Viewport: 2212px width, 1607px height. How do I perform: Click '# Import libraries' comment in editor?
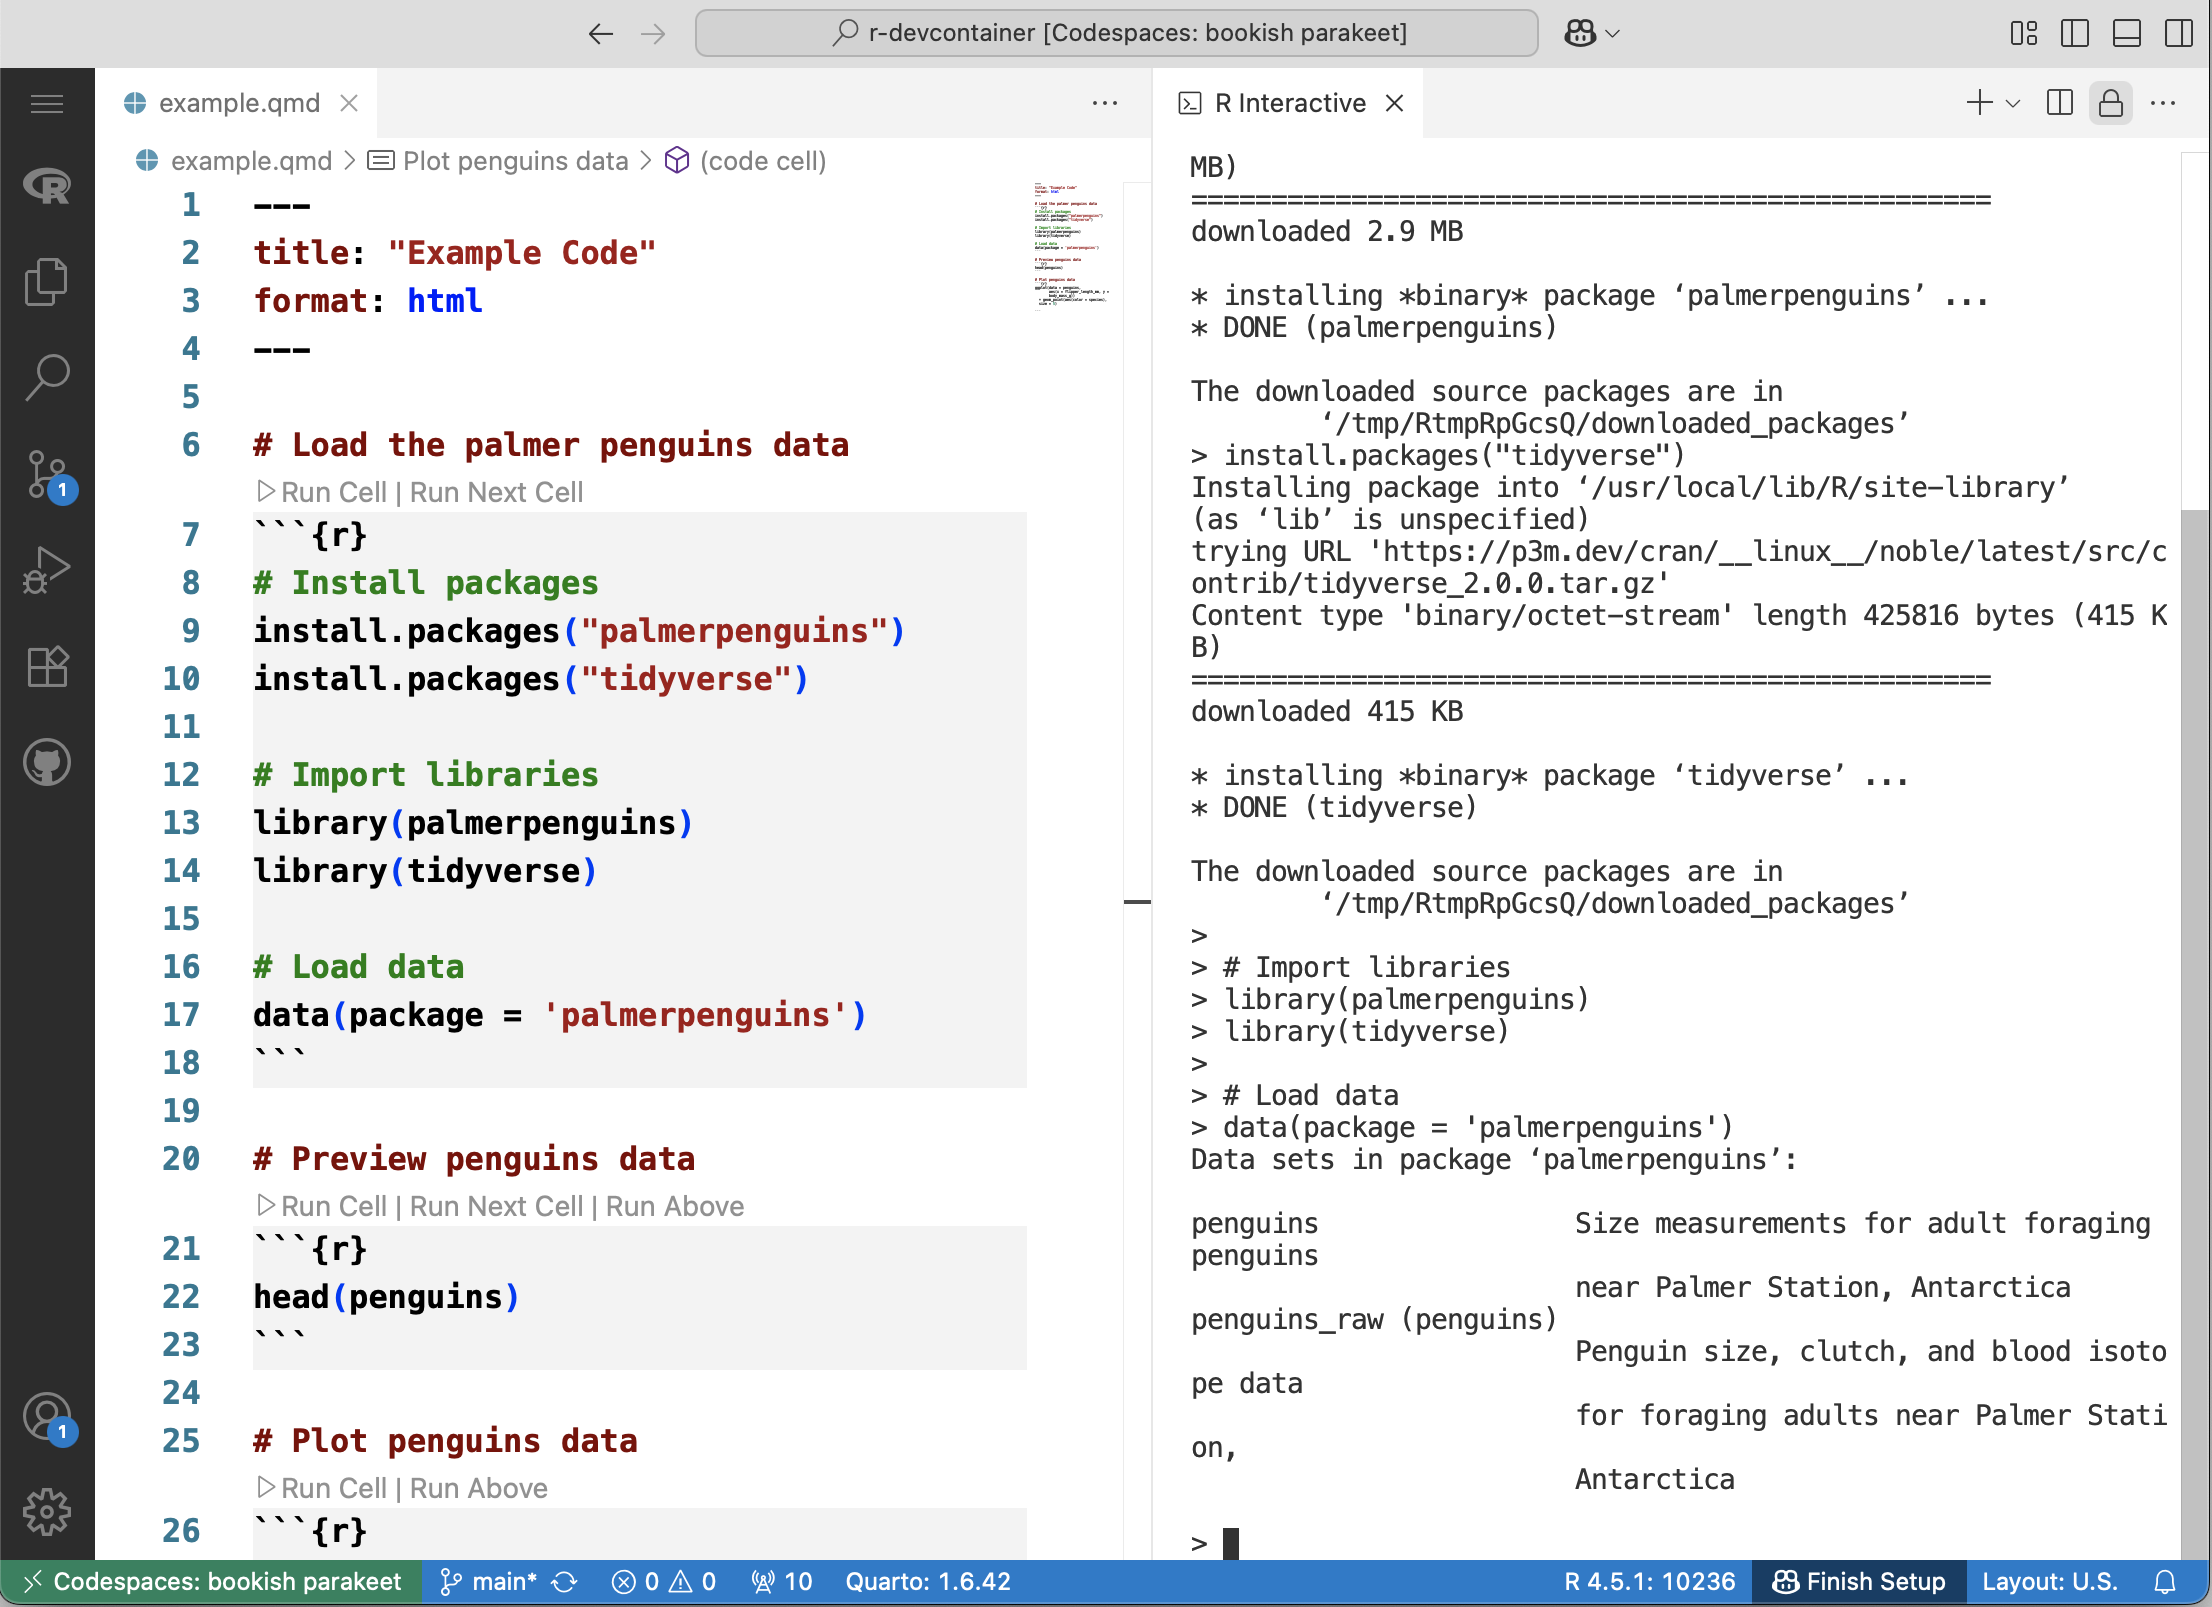pyautogui.click(x=426, y=774)
